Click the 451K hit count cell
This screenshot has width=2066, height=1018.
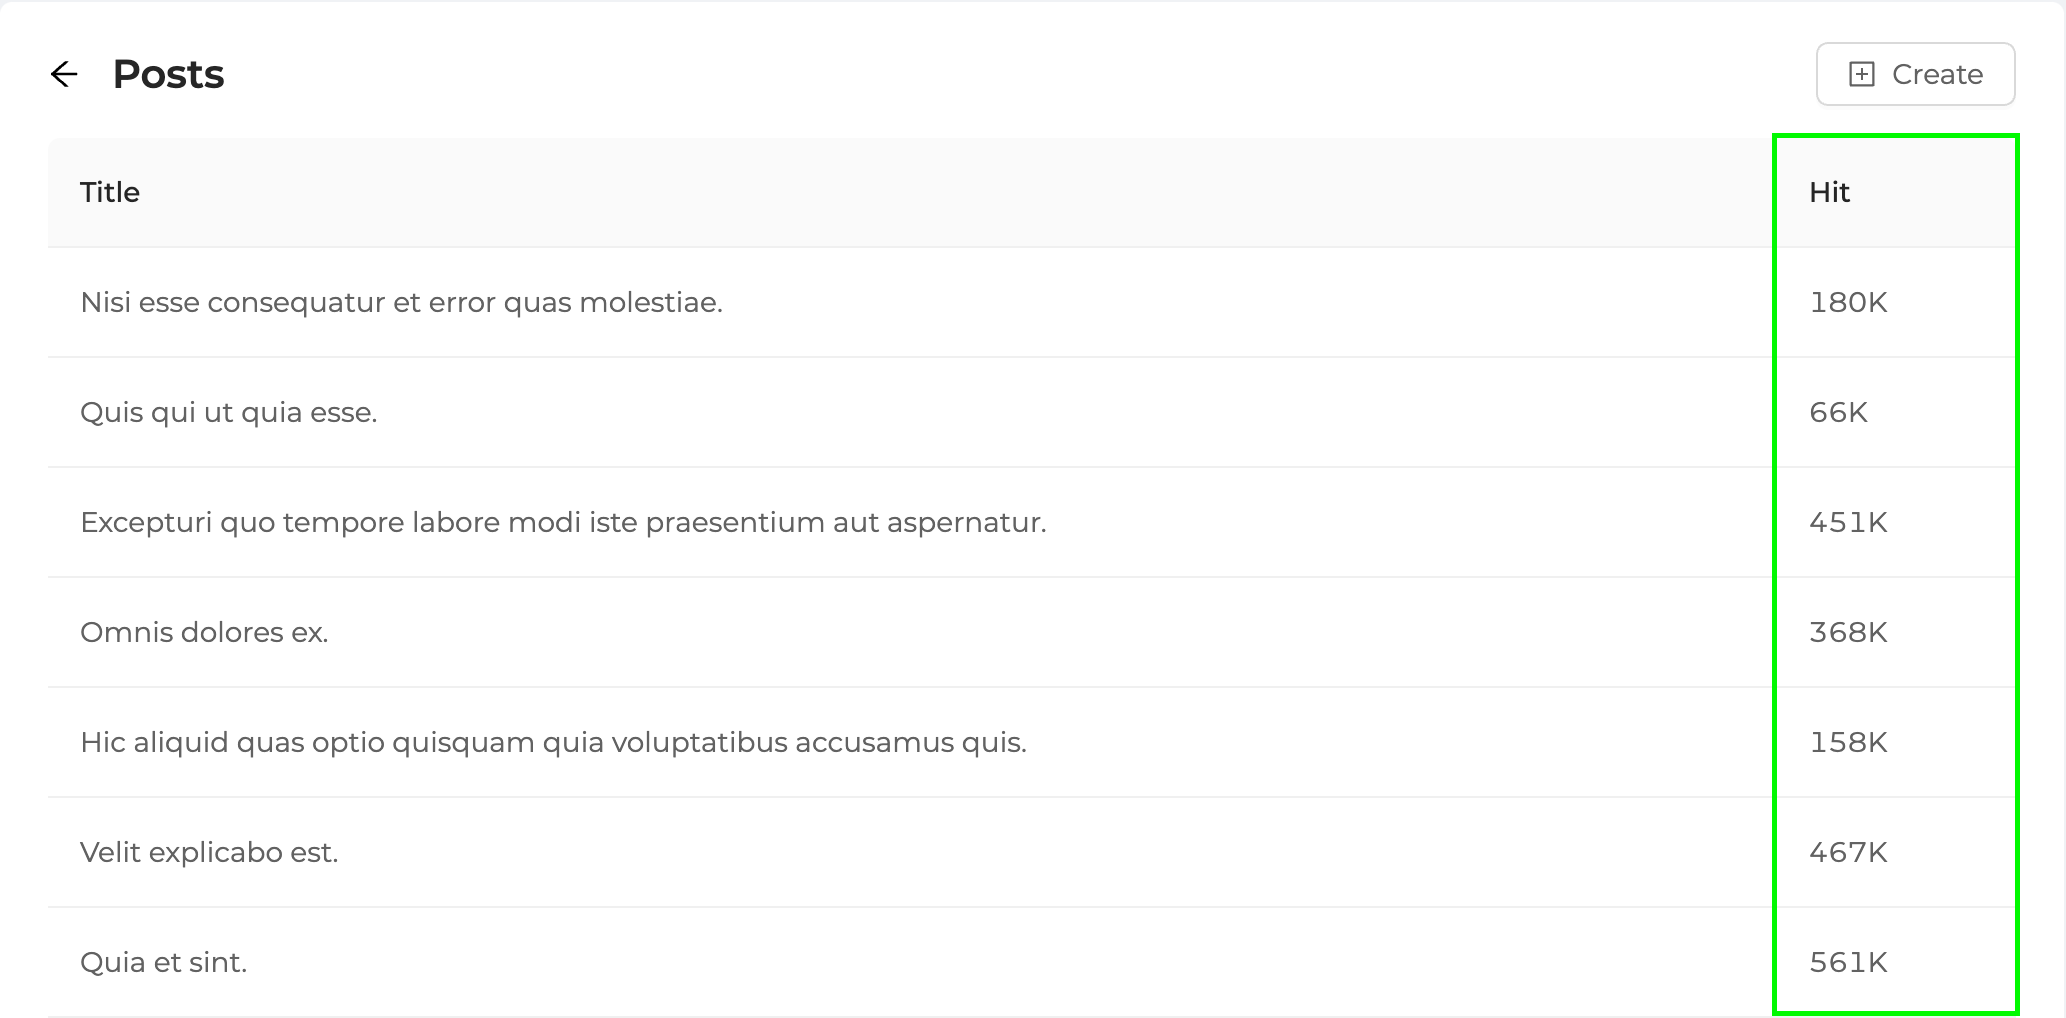tap(1848, 522)
